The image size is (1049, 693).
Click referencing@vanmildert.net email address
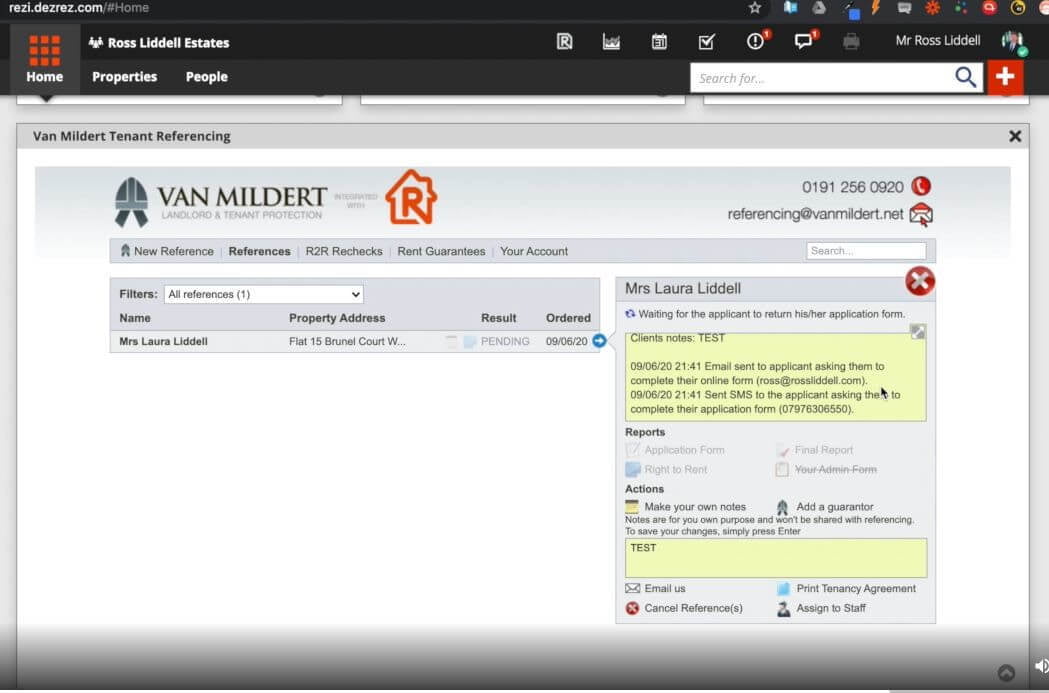click(x=815, y=214)
